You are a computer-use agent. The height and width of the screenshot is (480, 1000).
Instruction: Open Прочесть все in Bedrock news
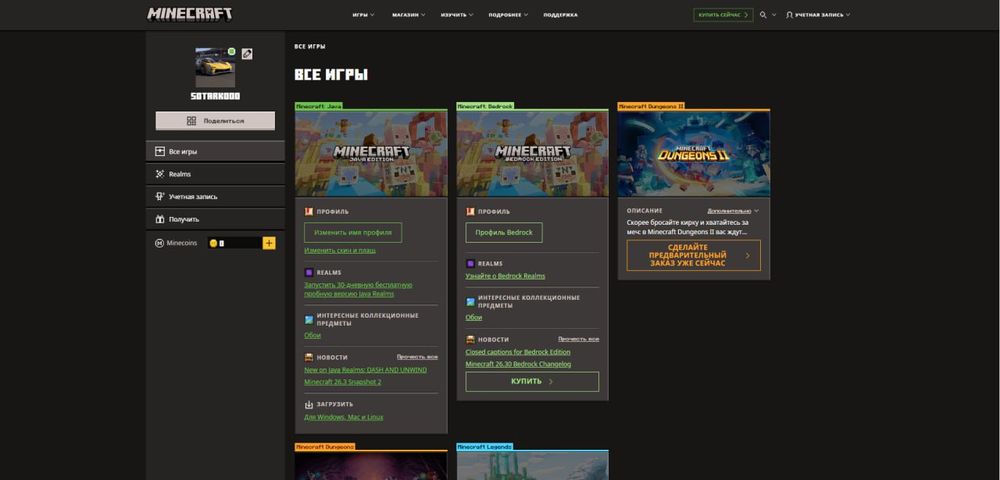coord(578,339)
